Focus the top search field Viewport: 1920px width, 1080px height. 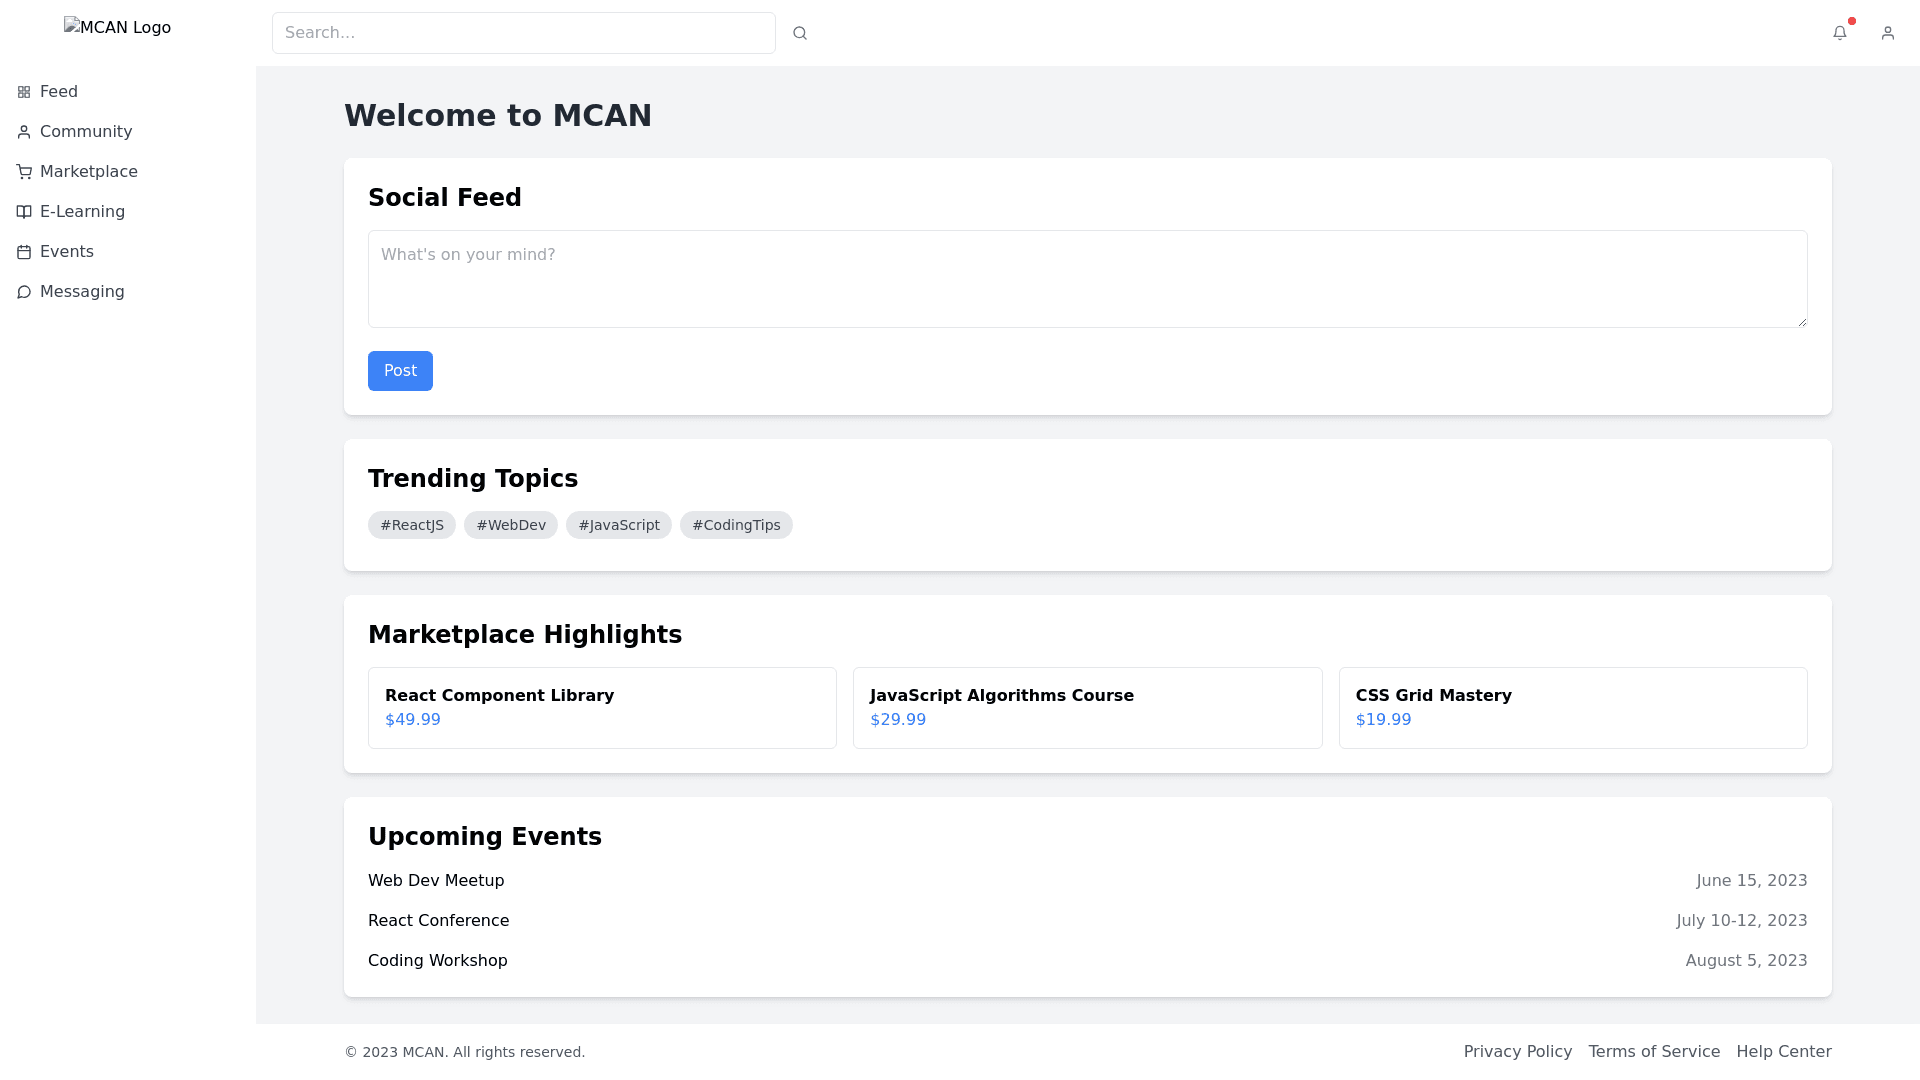523,33
